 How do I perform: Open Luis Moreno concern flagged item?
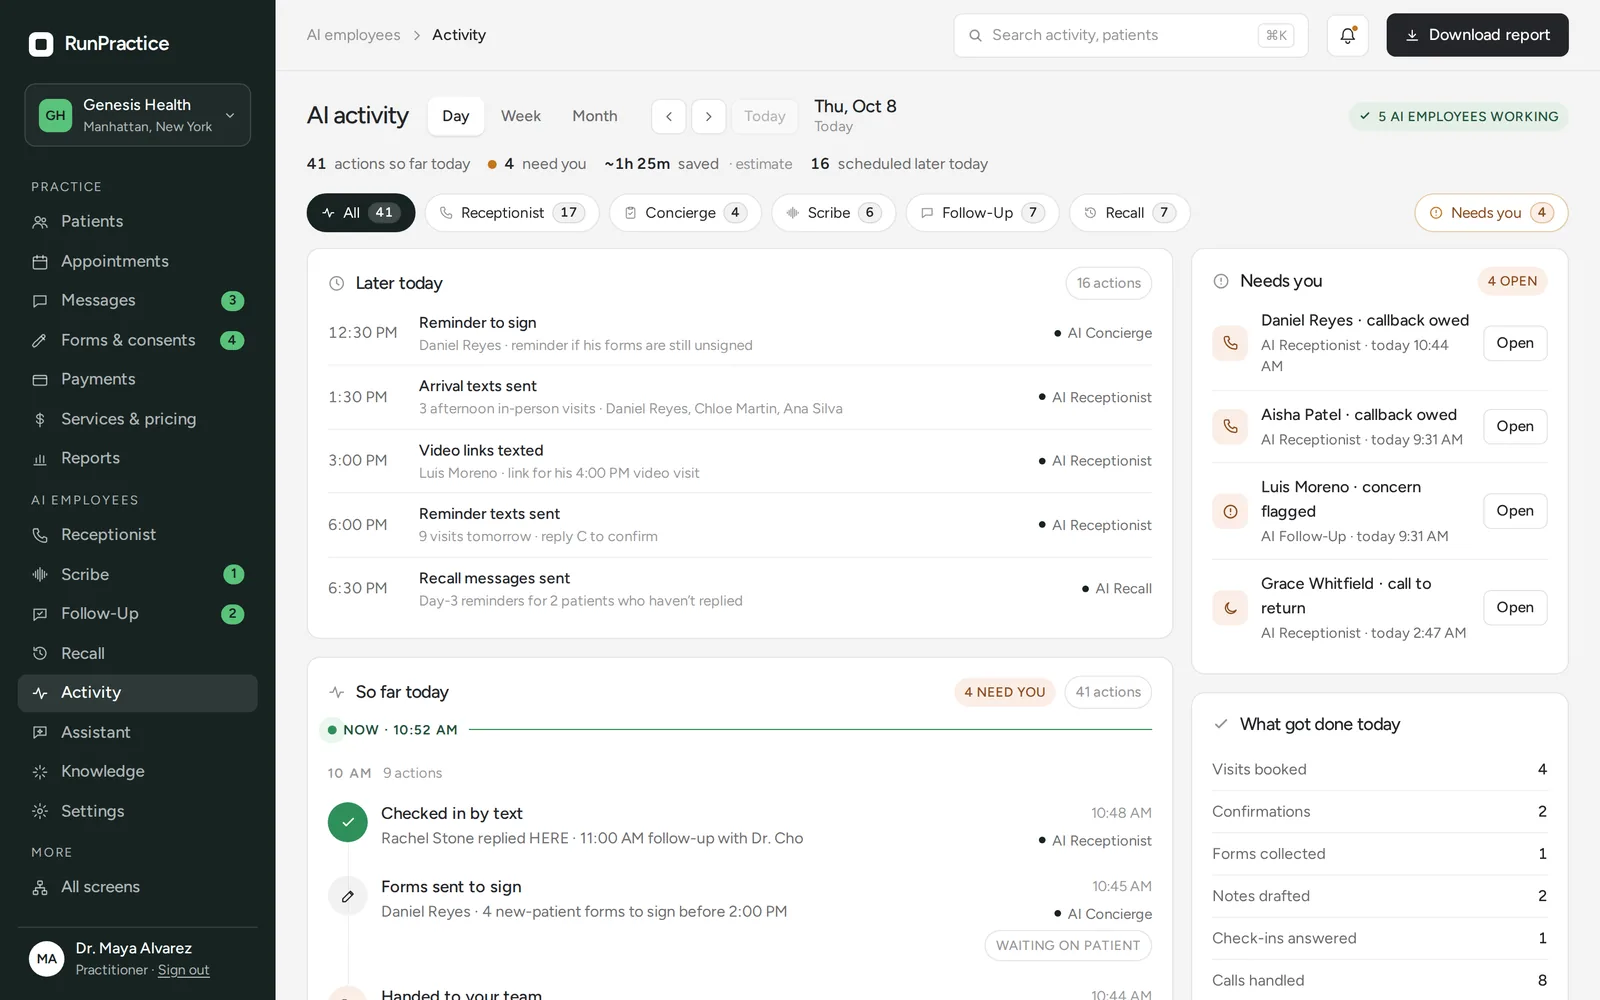coord(1515,511)
